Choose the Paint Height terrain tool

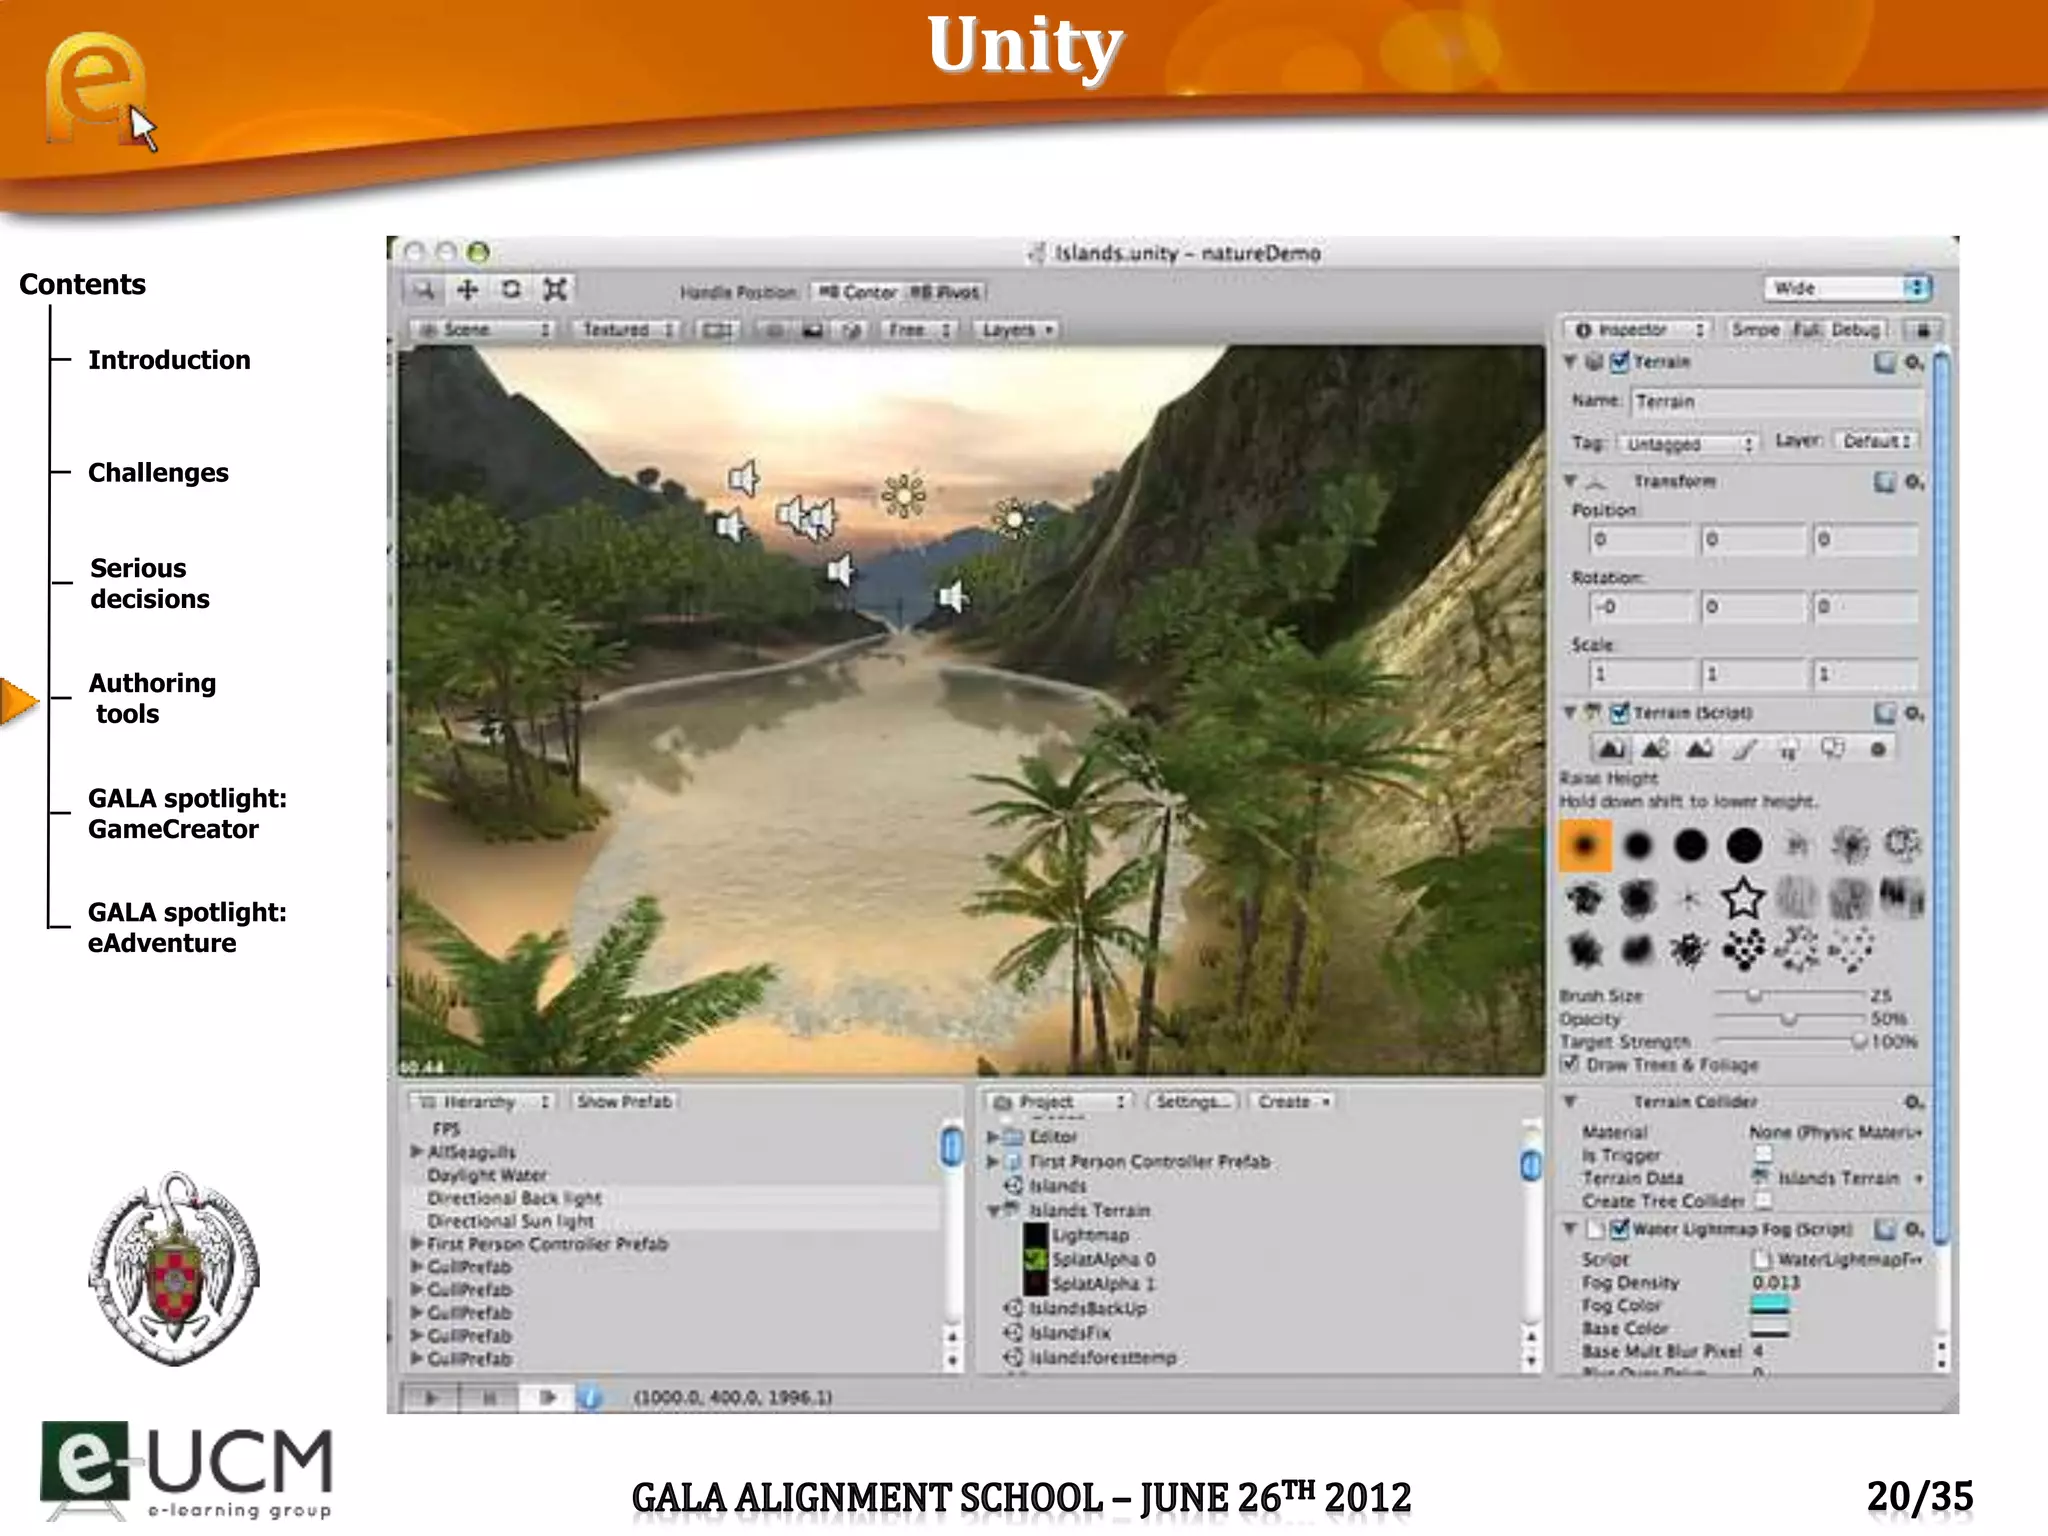click(x=1655, y=749)
